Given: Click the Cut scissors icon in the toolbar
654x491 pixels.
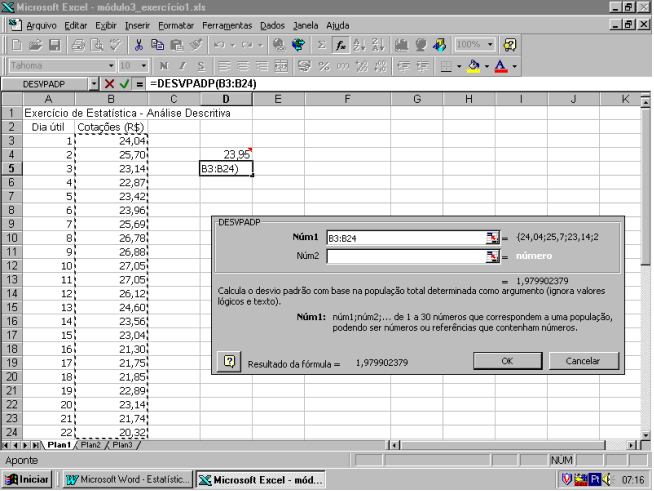Looking at the screenshot, I should pos(139,45).
